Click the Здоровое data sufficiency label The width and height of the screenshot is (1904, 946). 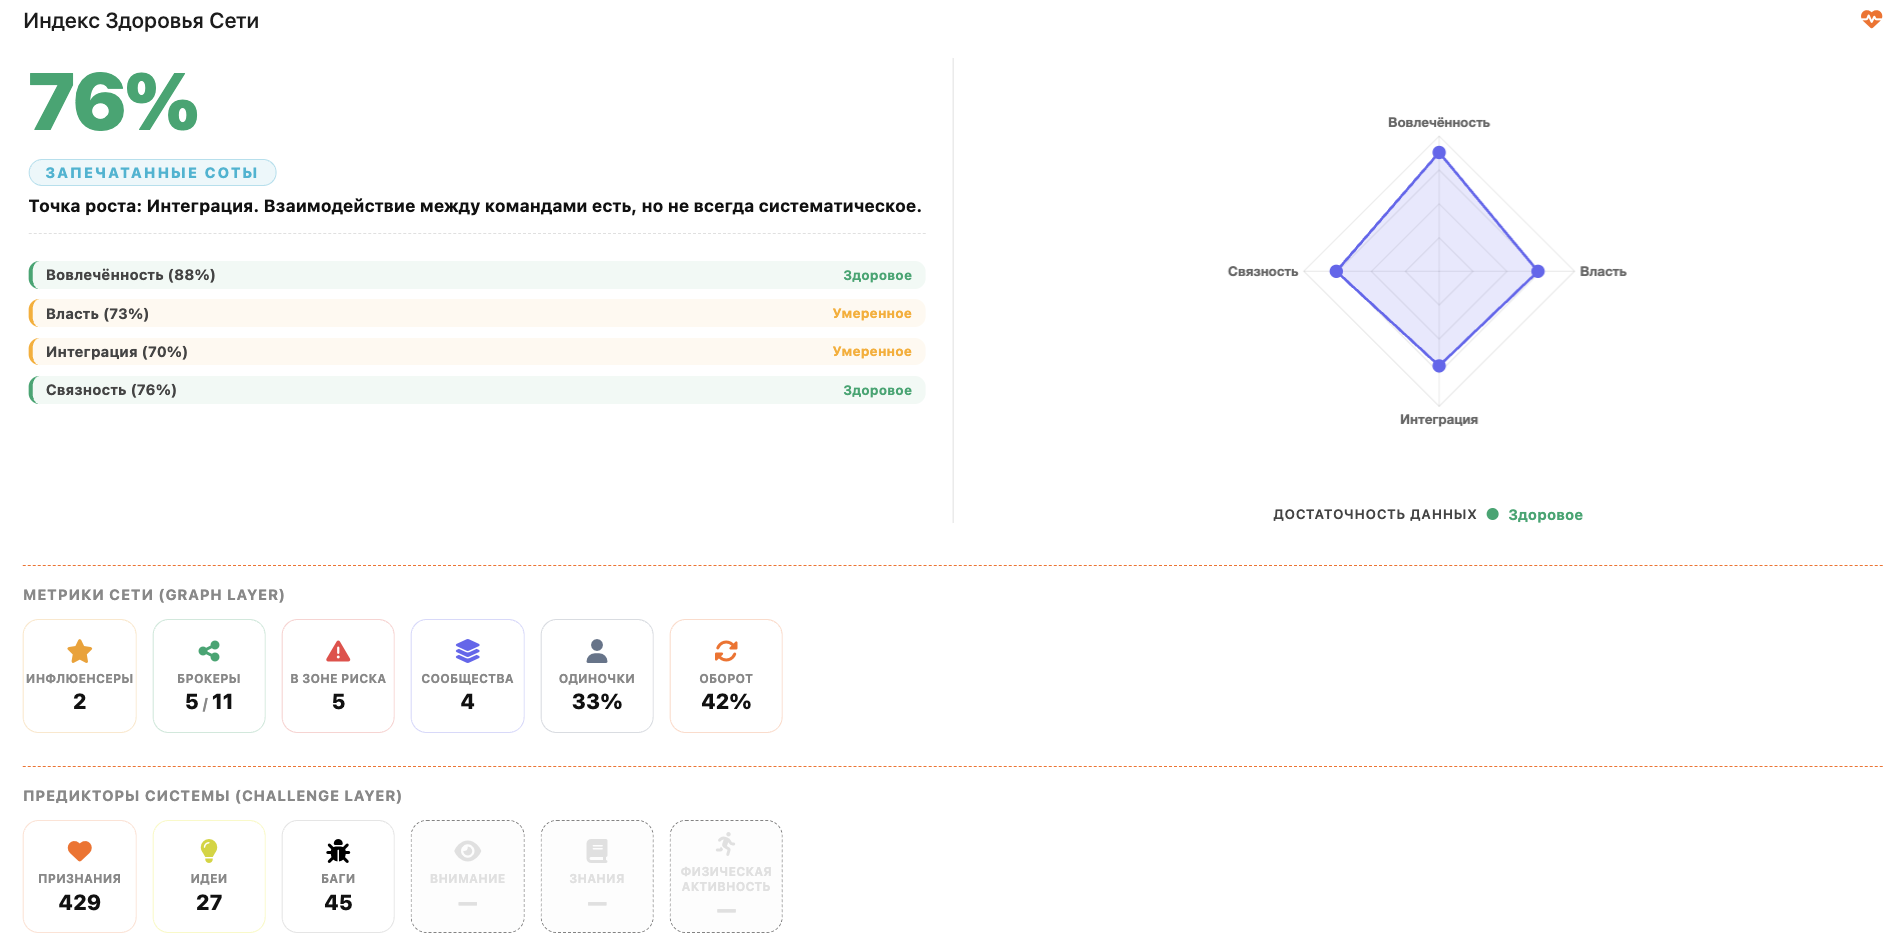pyautogui.click(x=1545, y=515)
